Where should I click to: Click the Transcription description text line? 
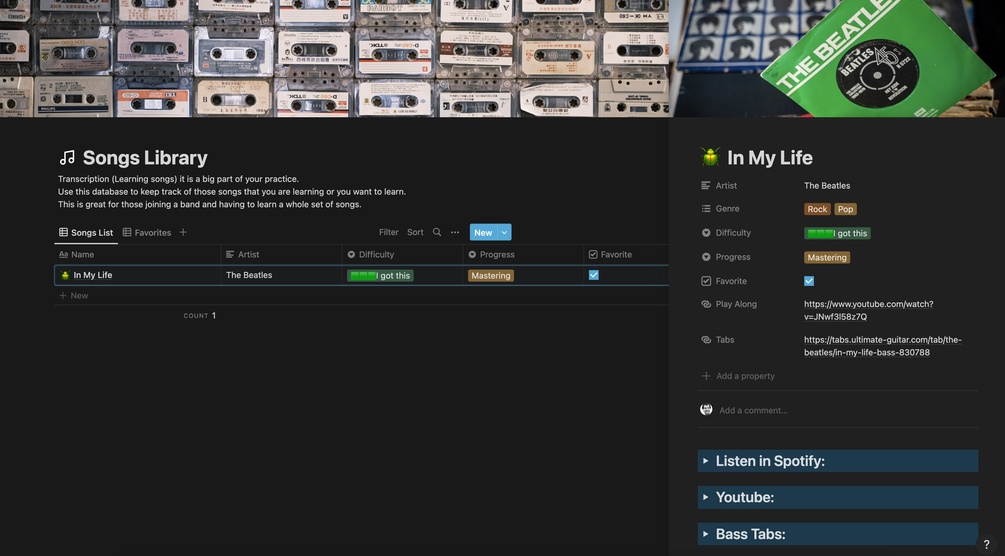pyautogui.click(x=178, y=179)
